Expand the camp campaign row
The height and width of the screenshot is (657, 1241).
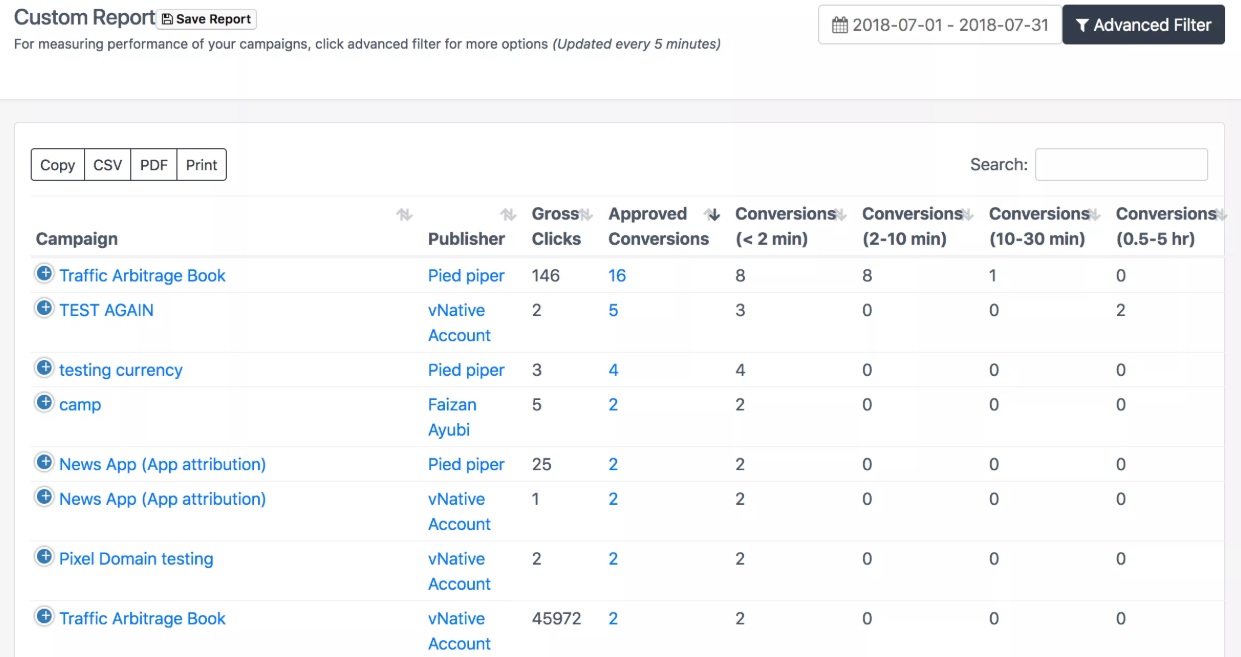click(x=44, y=403)
